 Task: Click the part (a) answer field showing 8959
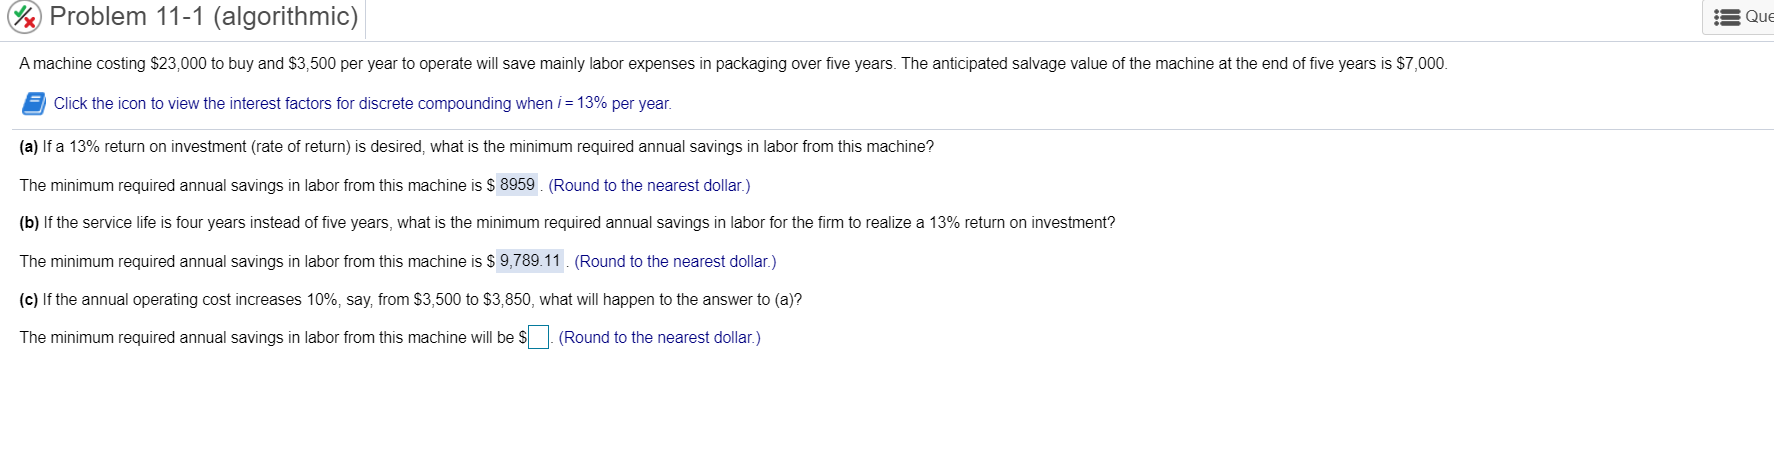click(517, 185)
